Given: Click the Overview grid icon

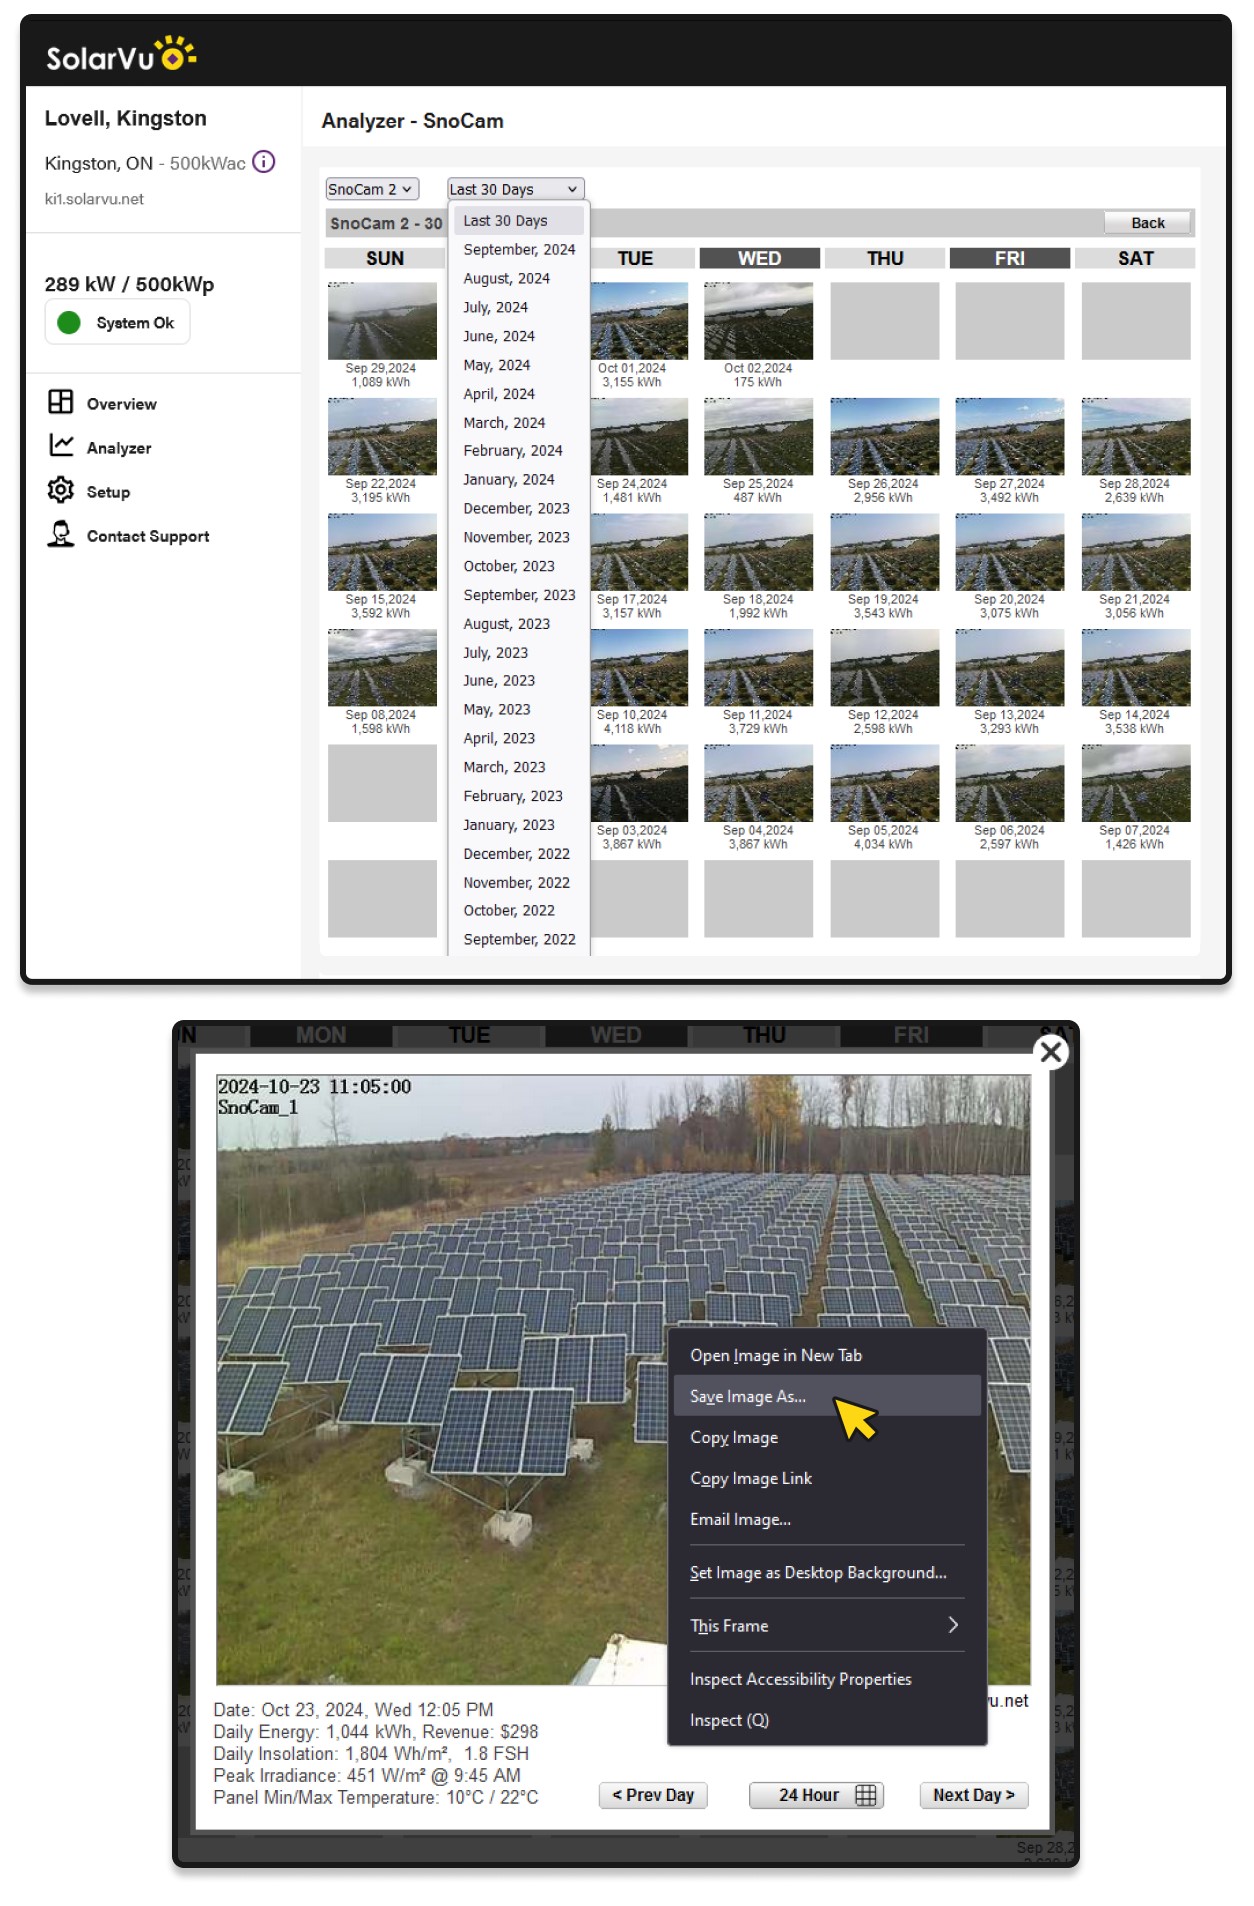Looking at the screenshot, I should (61, 402).
